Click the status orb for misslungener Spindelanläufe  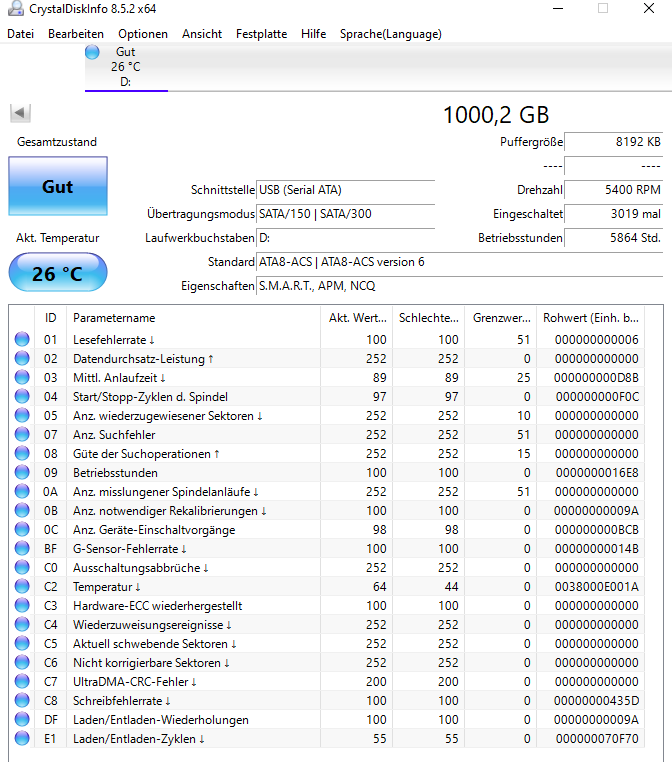pyautogui.click(x=22, y=491)
